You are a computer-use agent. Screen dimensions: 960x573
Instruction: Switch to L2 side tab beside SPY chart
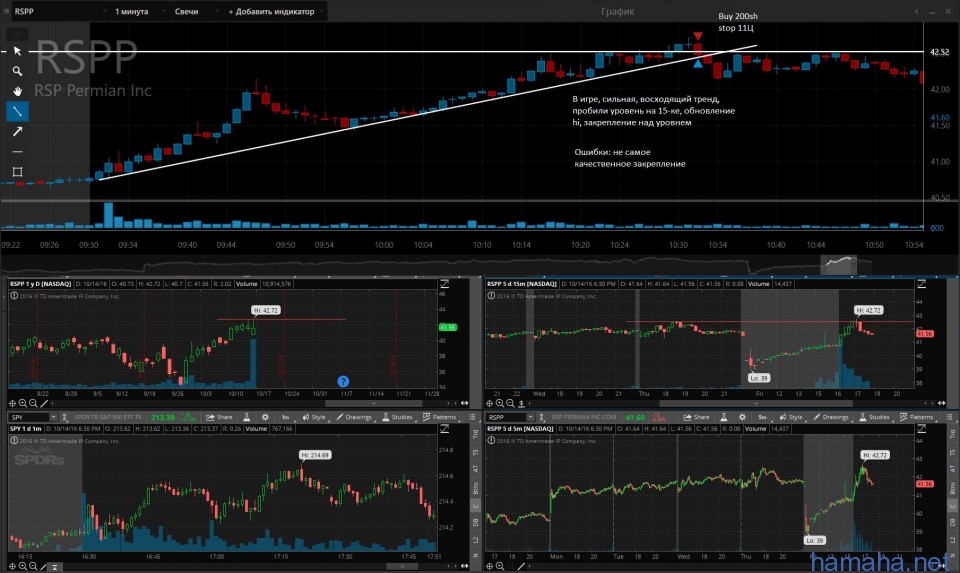click(476, 540)
